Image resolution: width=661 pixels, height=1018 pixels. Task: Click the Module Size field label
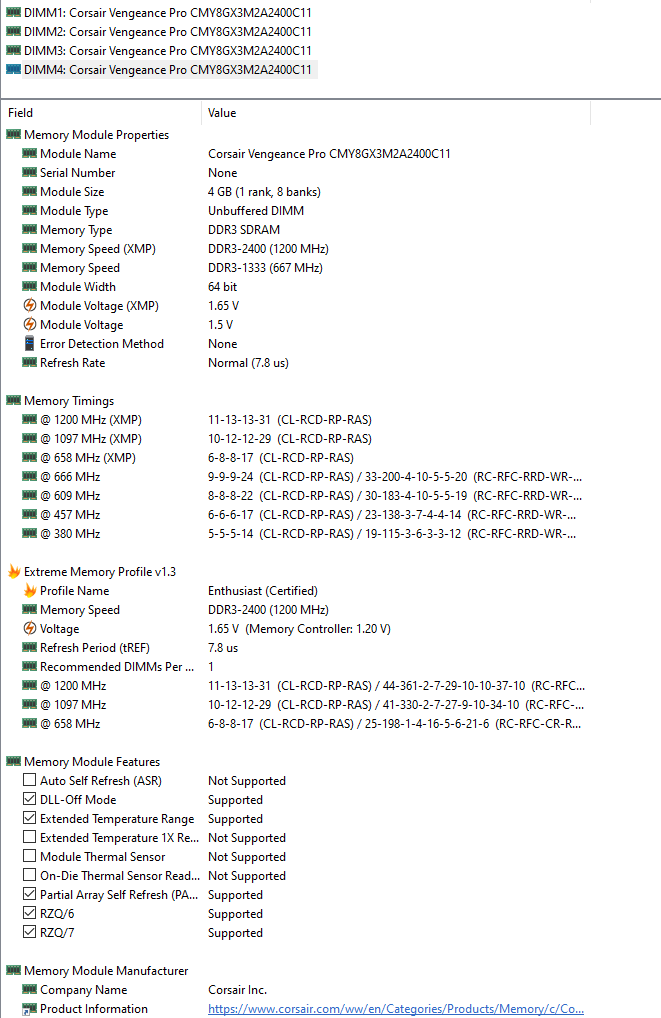(72, 192)
